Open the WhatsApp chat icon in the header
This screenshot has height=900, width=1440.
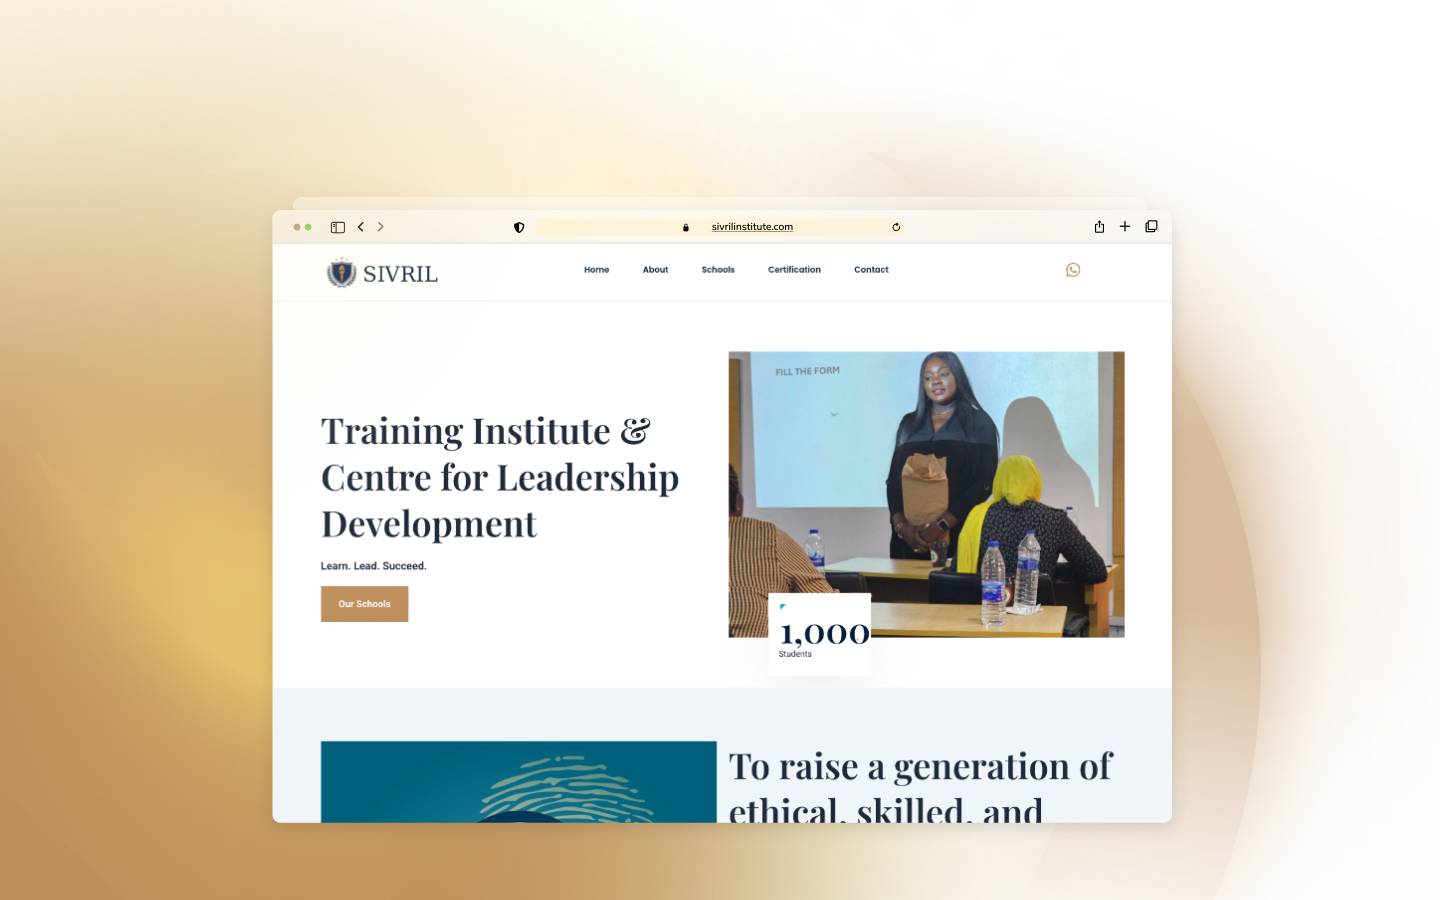[x=1073, y=270]
